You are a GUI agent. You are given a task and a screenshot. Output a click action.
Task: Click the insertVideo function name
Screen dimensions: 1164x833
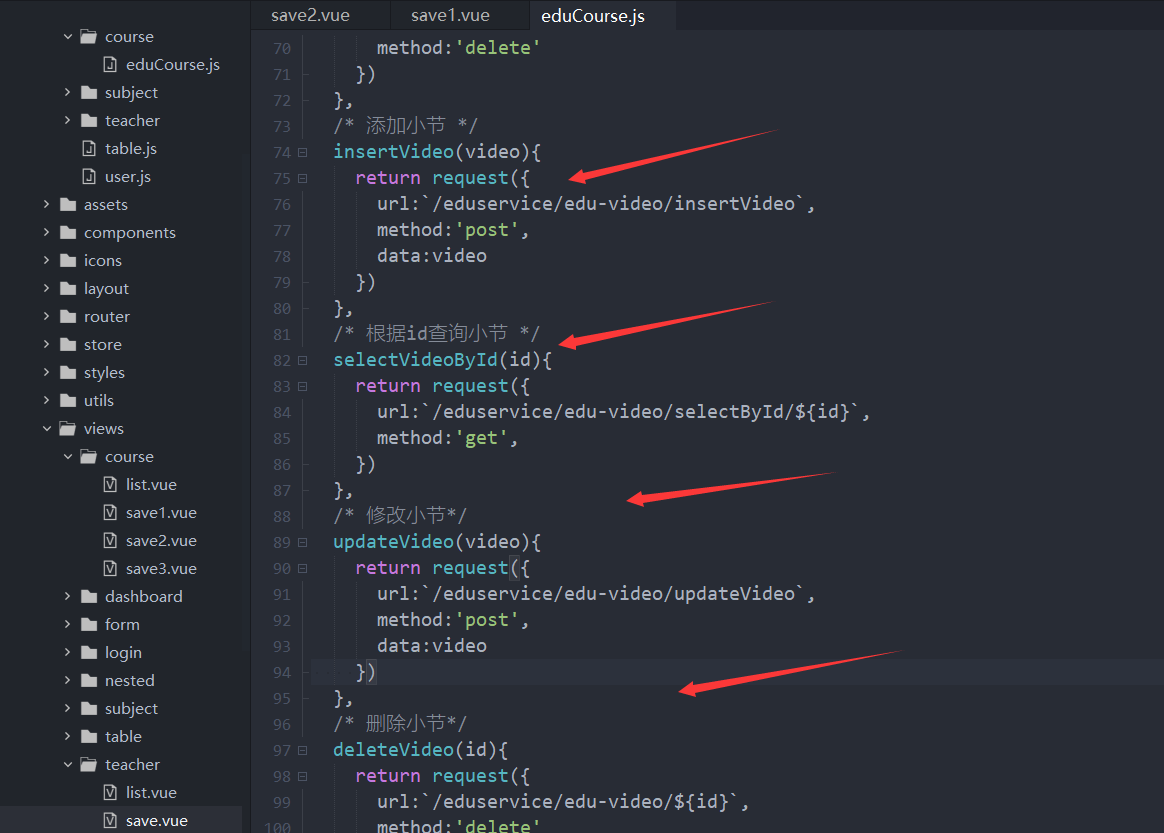tap(393, 151)
